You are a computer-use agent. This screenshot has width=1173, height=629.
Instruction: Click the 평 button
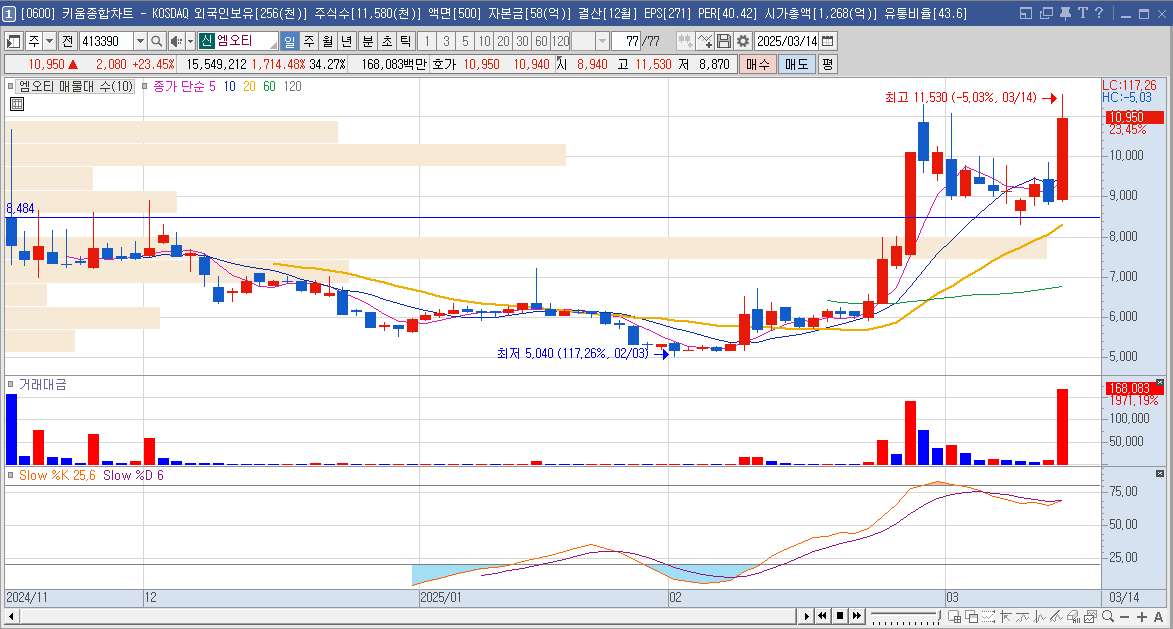[827, 64]
